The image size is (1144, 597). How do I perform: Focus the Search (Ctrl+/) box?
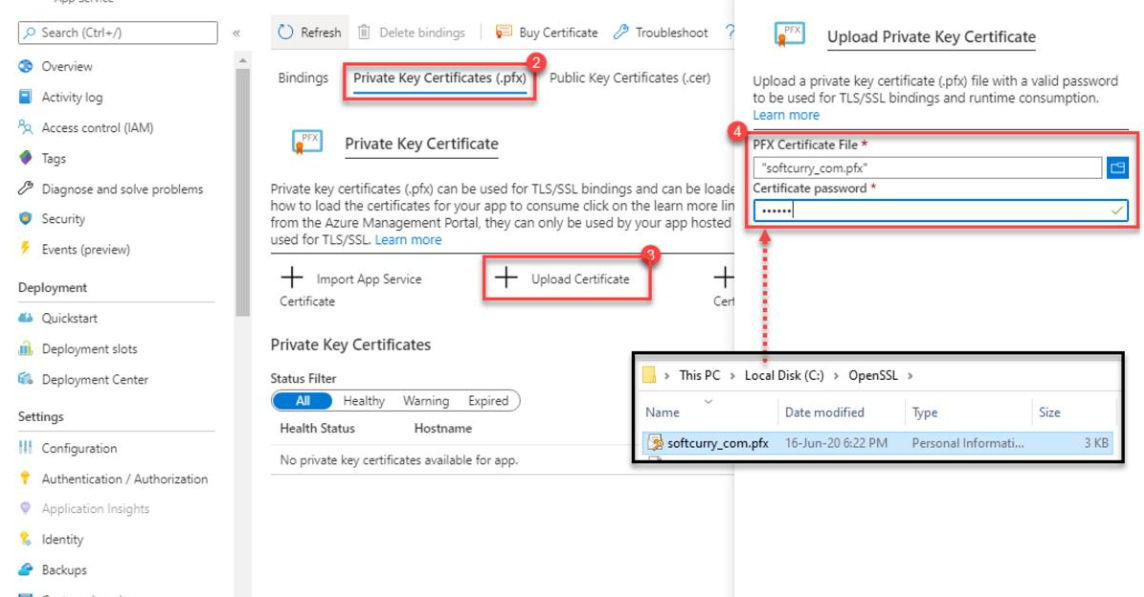click(x=117, y=33)
